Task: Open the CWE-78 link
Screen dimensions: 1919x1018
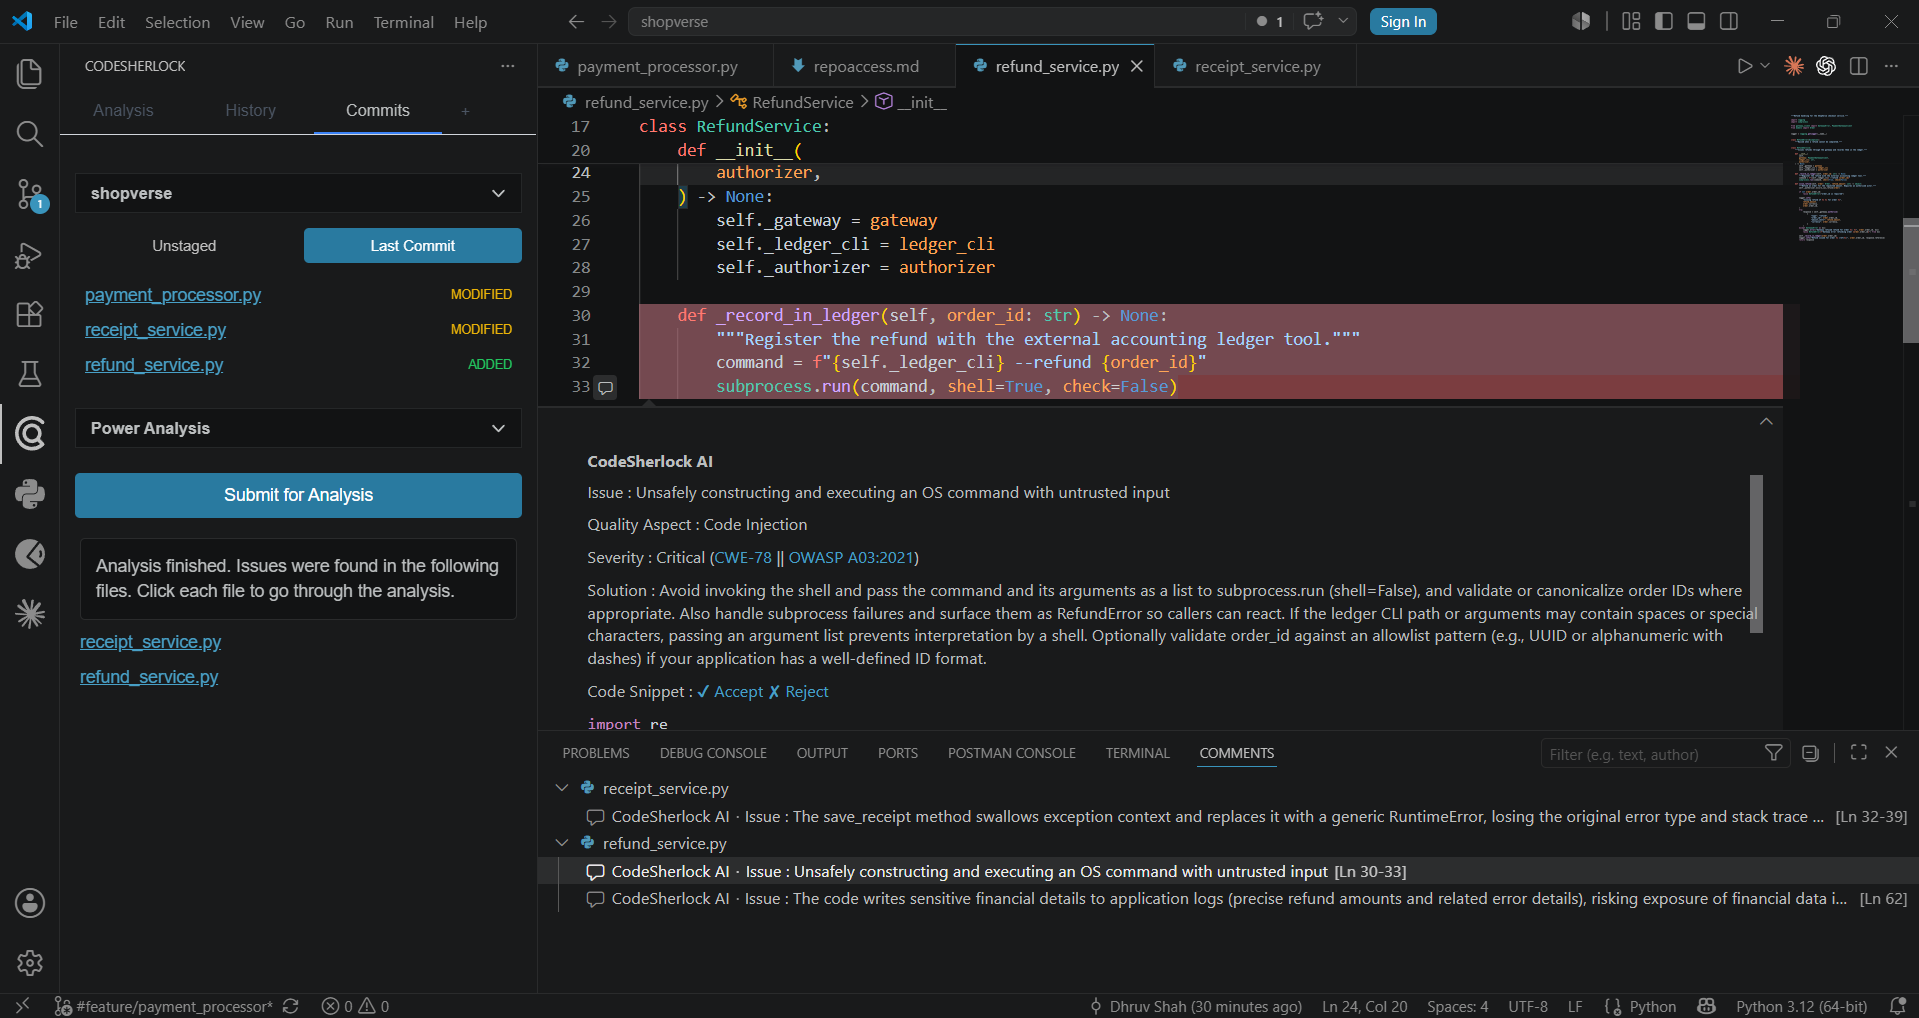Action: click(743, 557)
